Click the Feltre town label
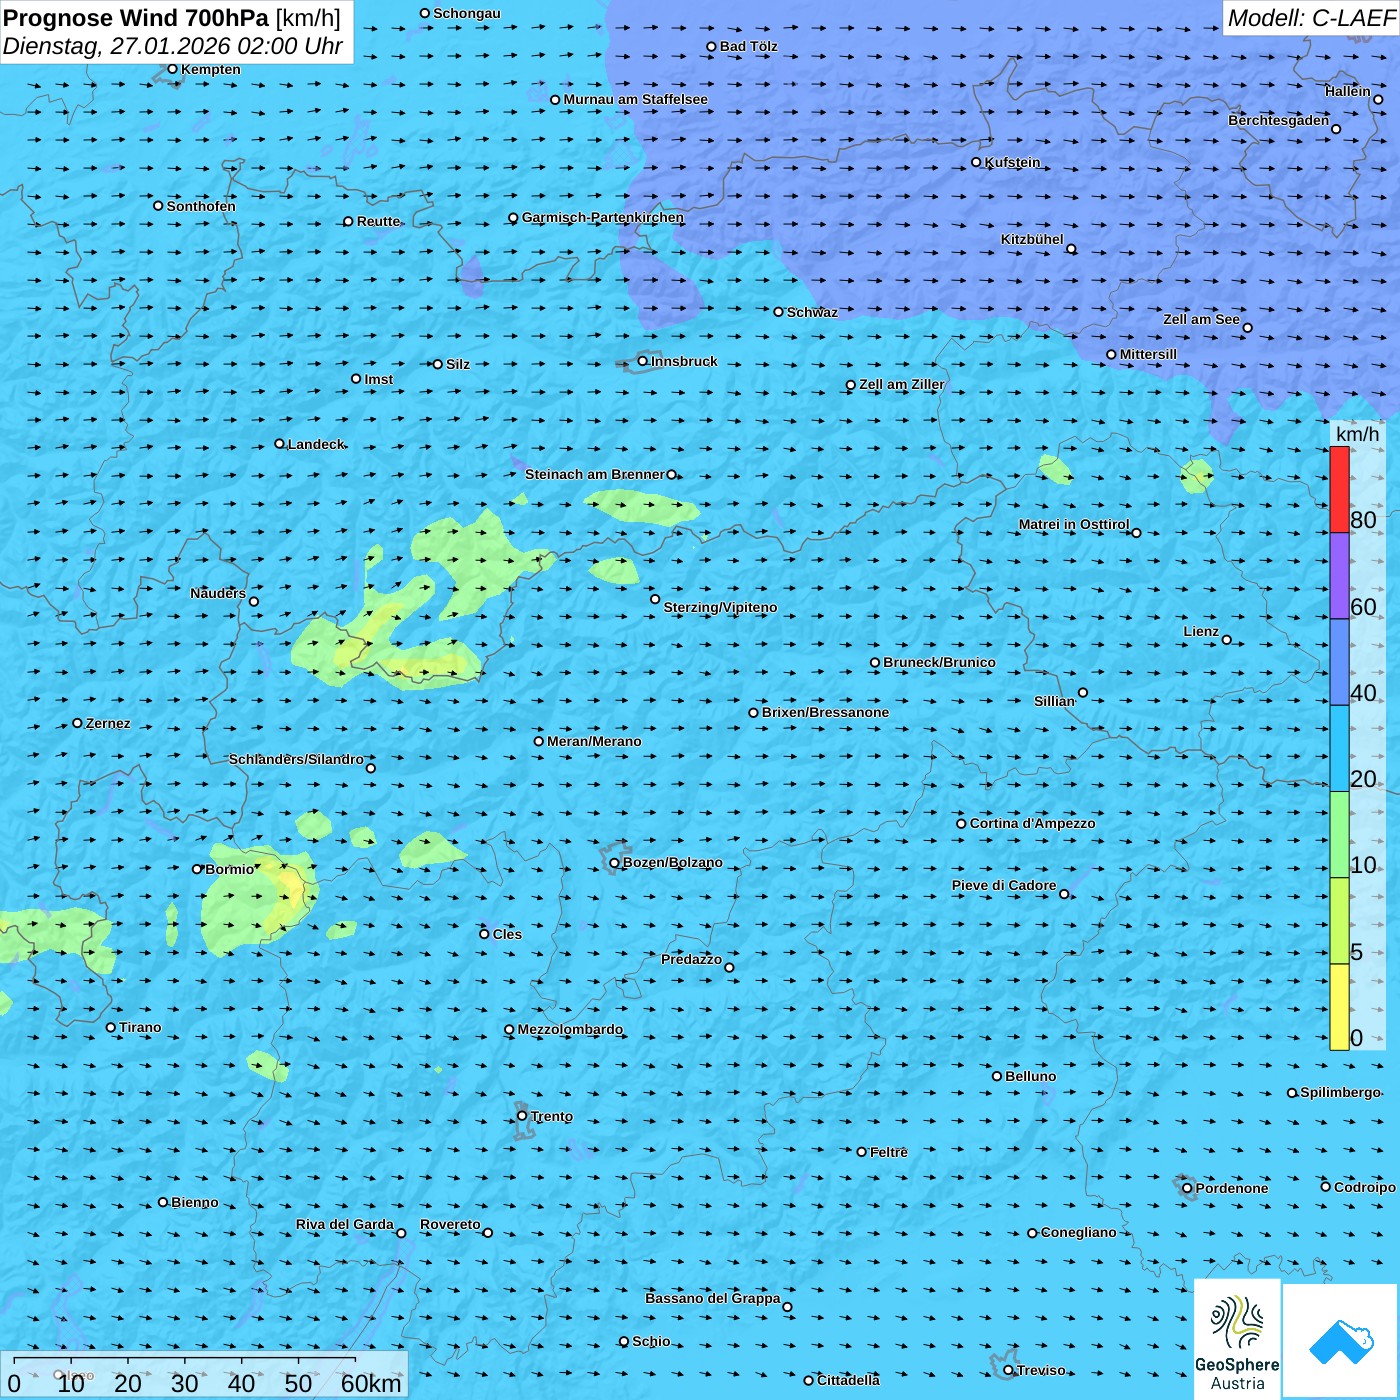Screen dimensions: 1400x1400 pos(888,1152)
